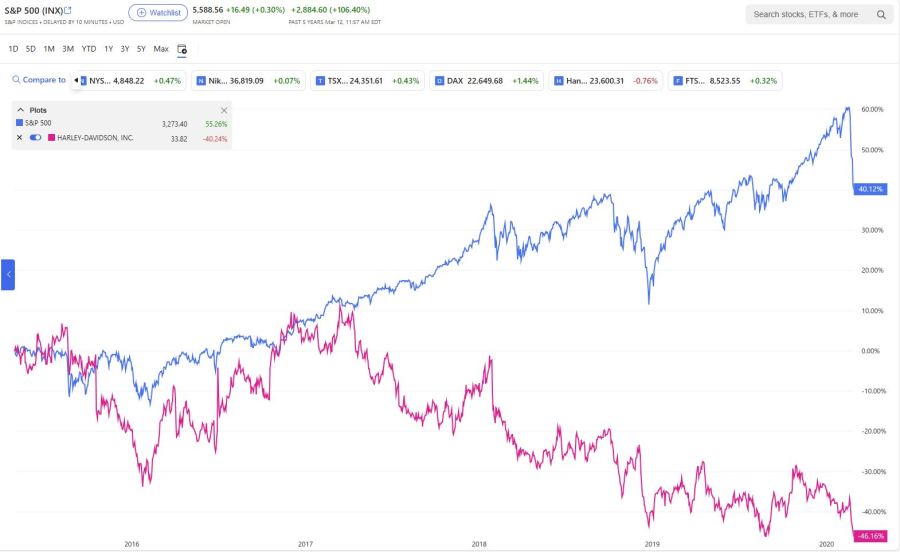
Task: Switch to YTD time range
Action: pyautogui.click(x=89, y=49)
